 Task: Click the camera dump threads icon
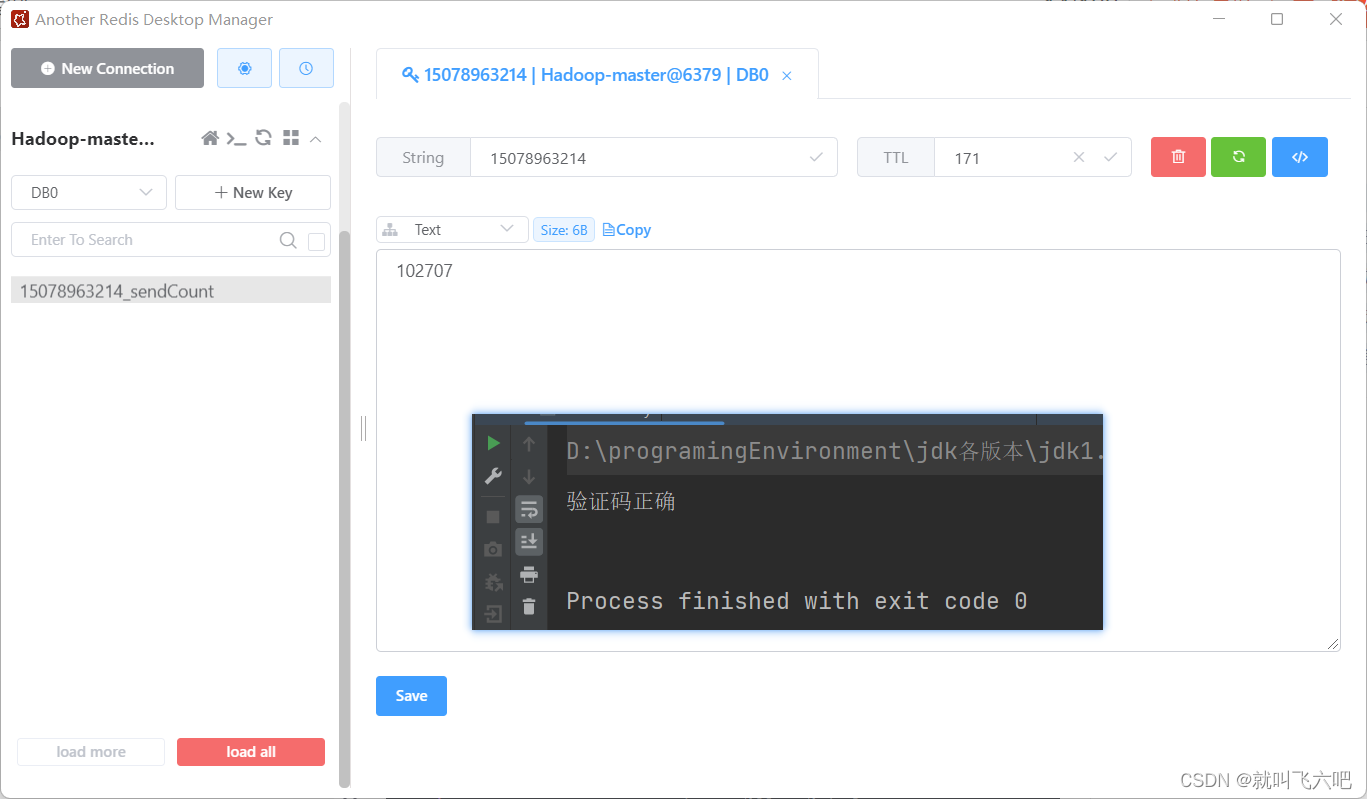point(493,549)
